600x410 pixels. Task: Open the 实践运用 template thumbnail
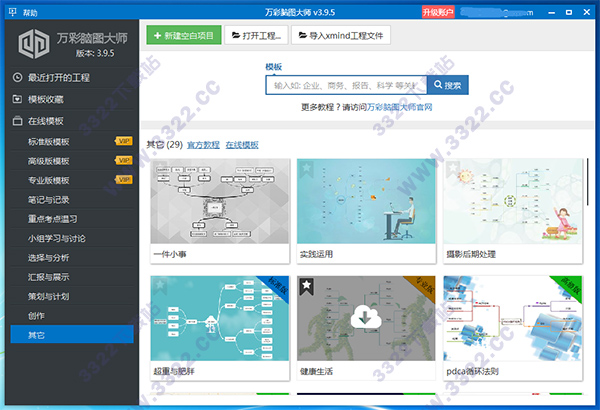[366, 201]
